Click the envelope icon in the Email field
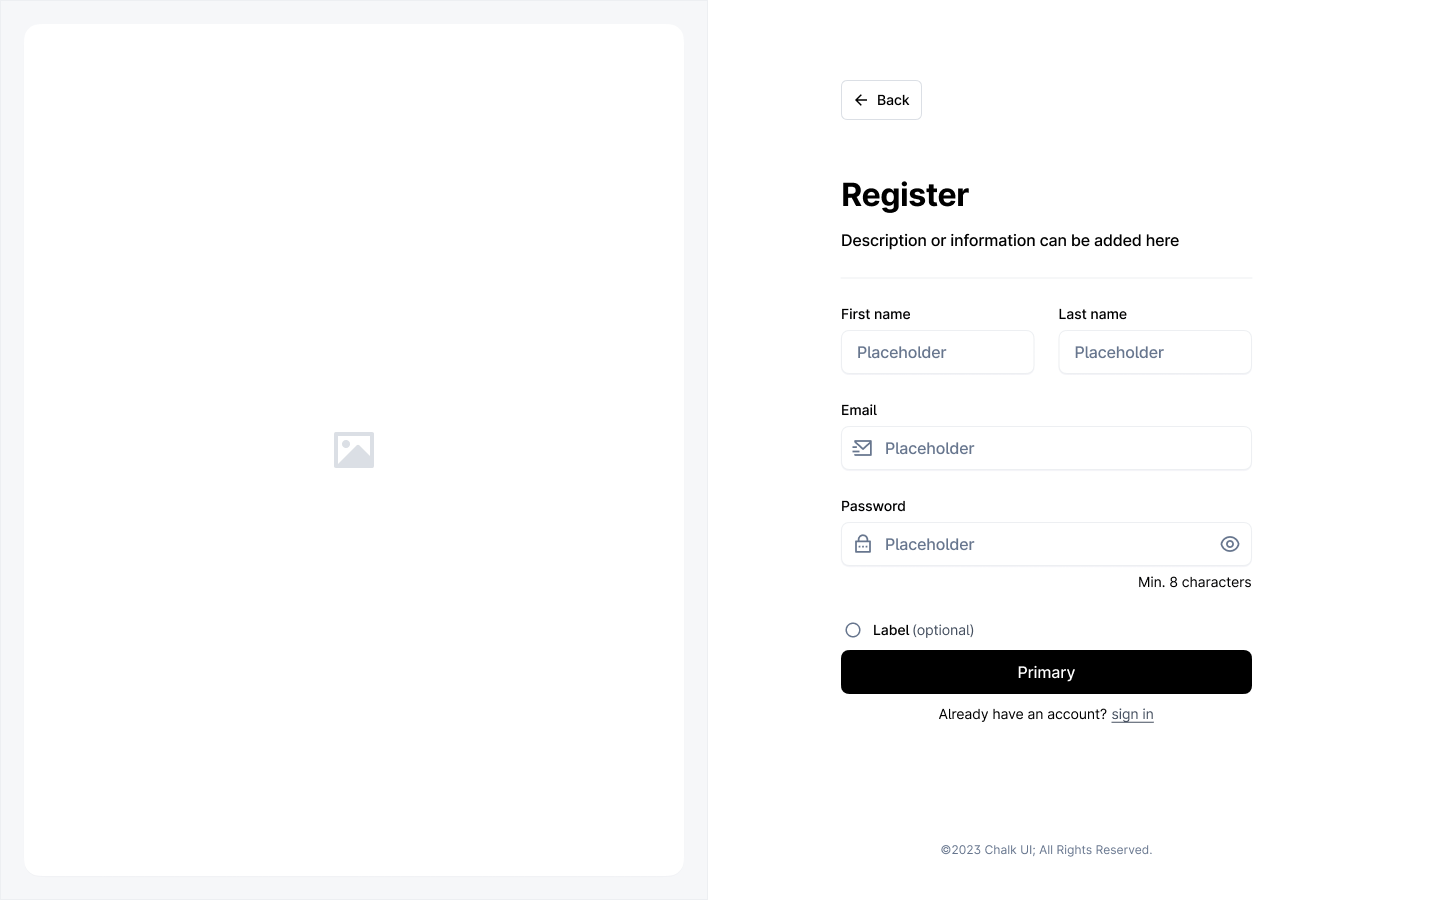The width and height of the screenshot is (1440, 900). click(862, 448)
